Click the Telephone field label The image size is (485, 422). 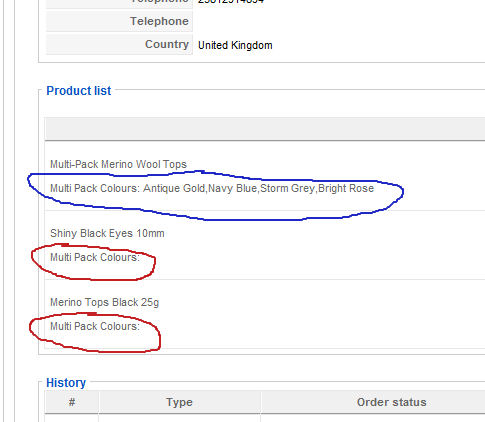tap(159, 21)
